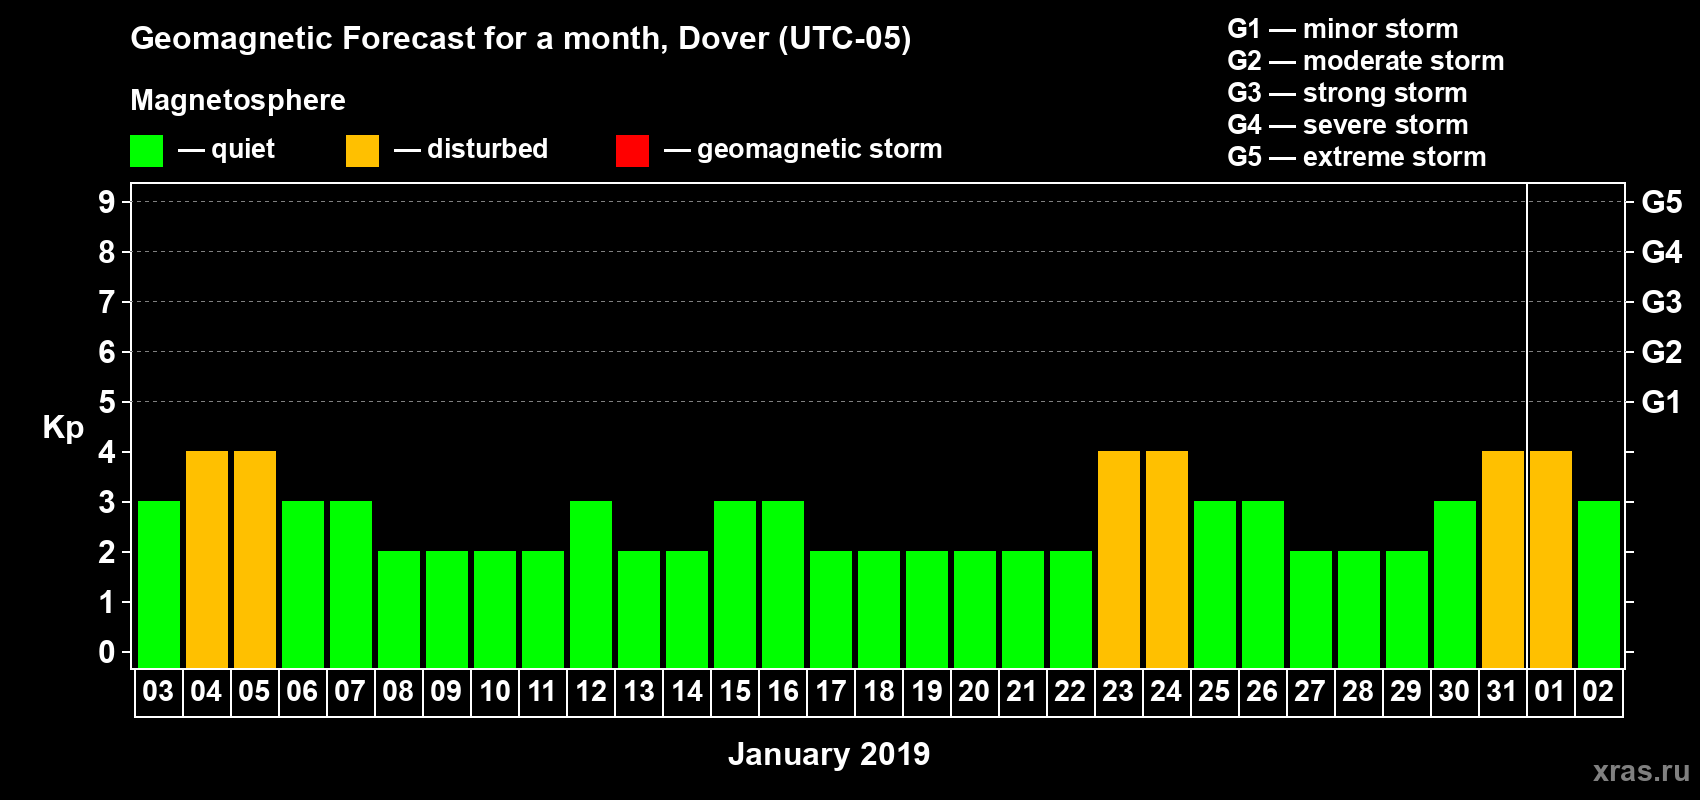Click the Kp axis title
The image size is (1700, 800).
(x=63, y=428)
